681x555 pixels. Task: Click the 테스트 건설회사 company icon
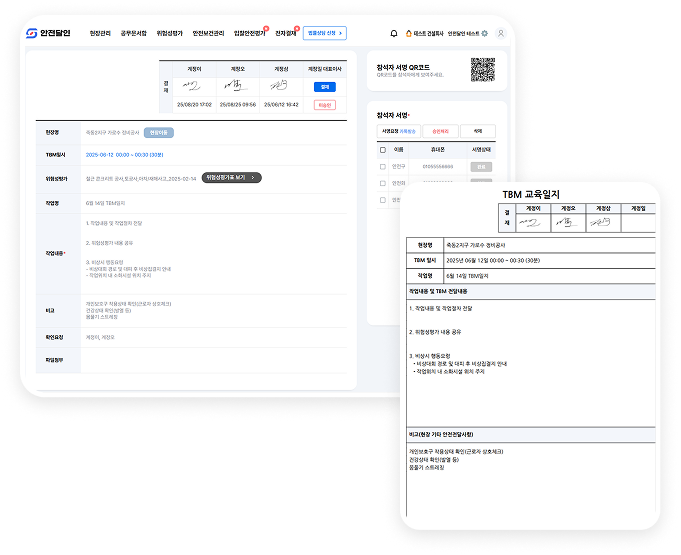(x=409, y=33)
